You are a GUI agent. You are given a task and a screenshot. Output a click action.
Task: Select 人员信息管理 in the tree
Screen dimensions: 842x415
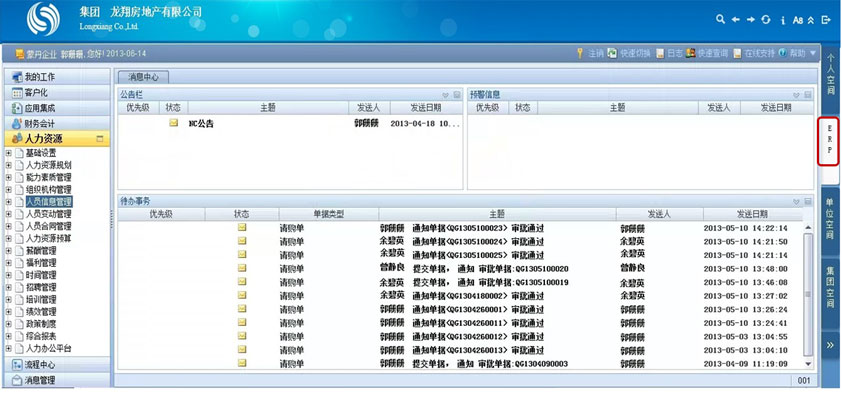coord(48,202)
